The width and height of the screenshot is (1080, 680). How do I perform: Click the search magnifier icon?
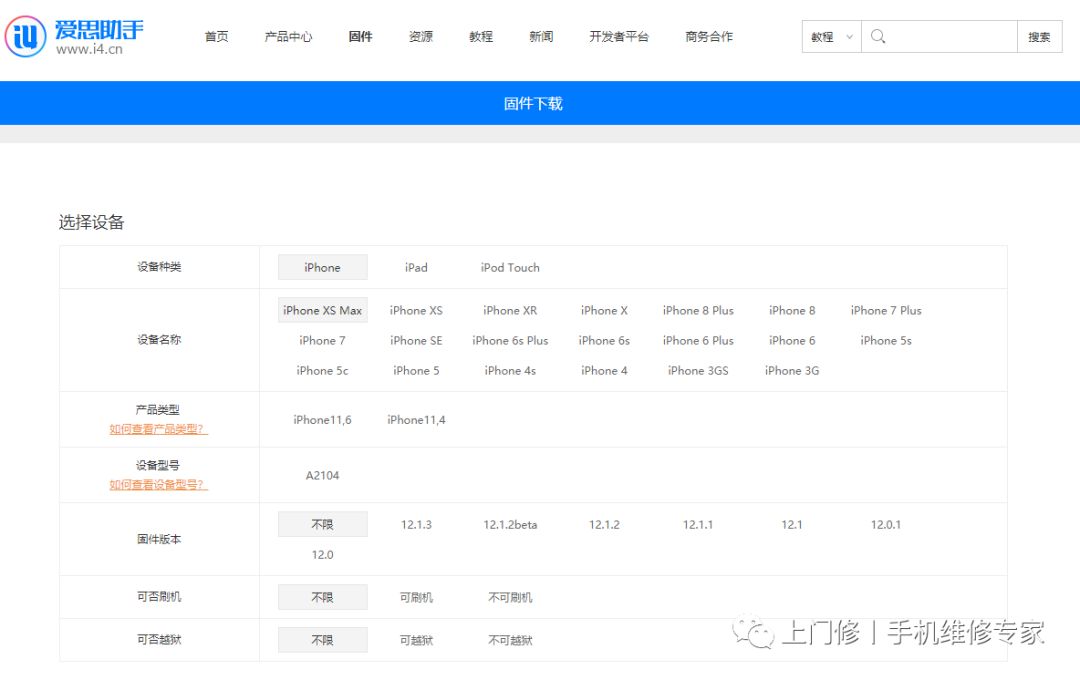click(878, 37)
